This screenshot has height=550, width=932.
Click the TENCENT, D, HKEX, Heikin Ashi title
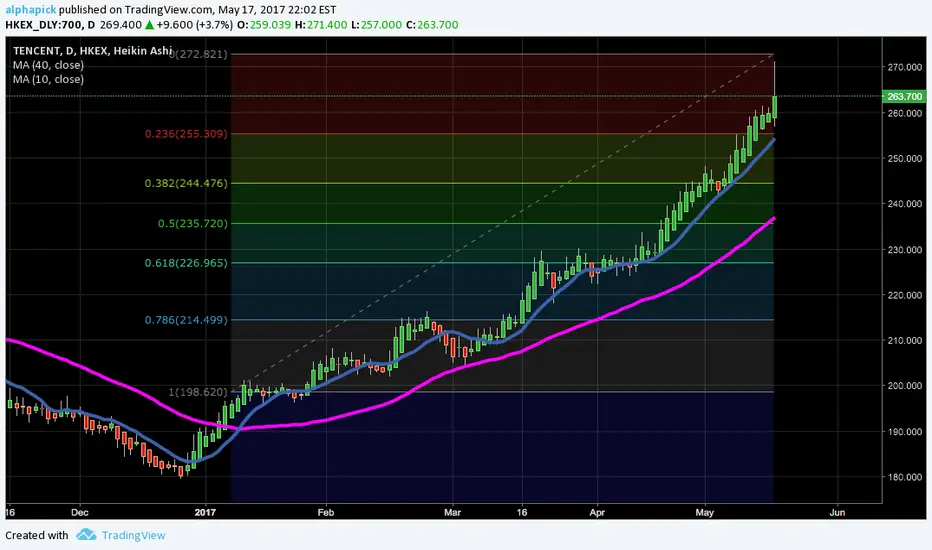[92, 51]
